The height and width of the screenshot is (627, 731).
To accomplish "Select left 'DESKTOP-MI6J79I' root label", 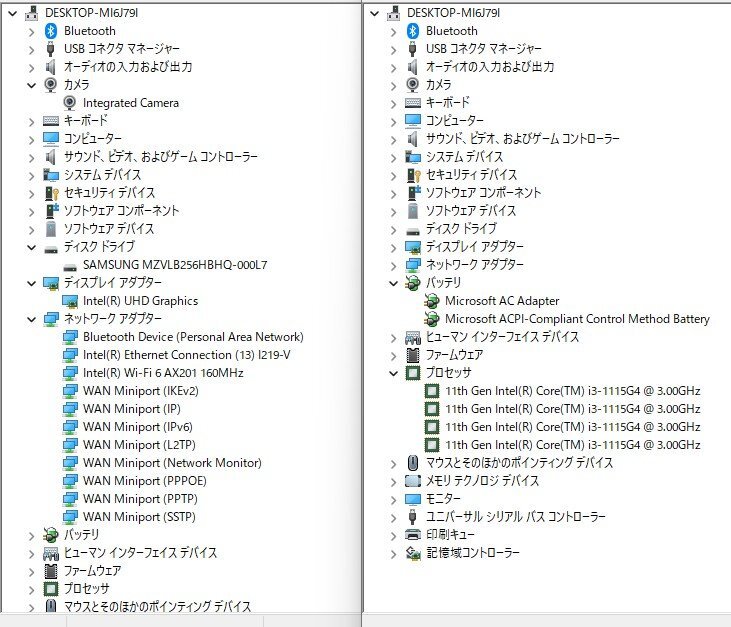I will [91, 13].
